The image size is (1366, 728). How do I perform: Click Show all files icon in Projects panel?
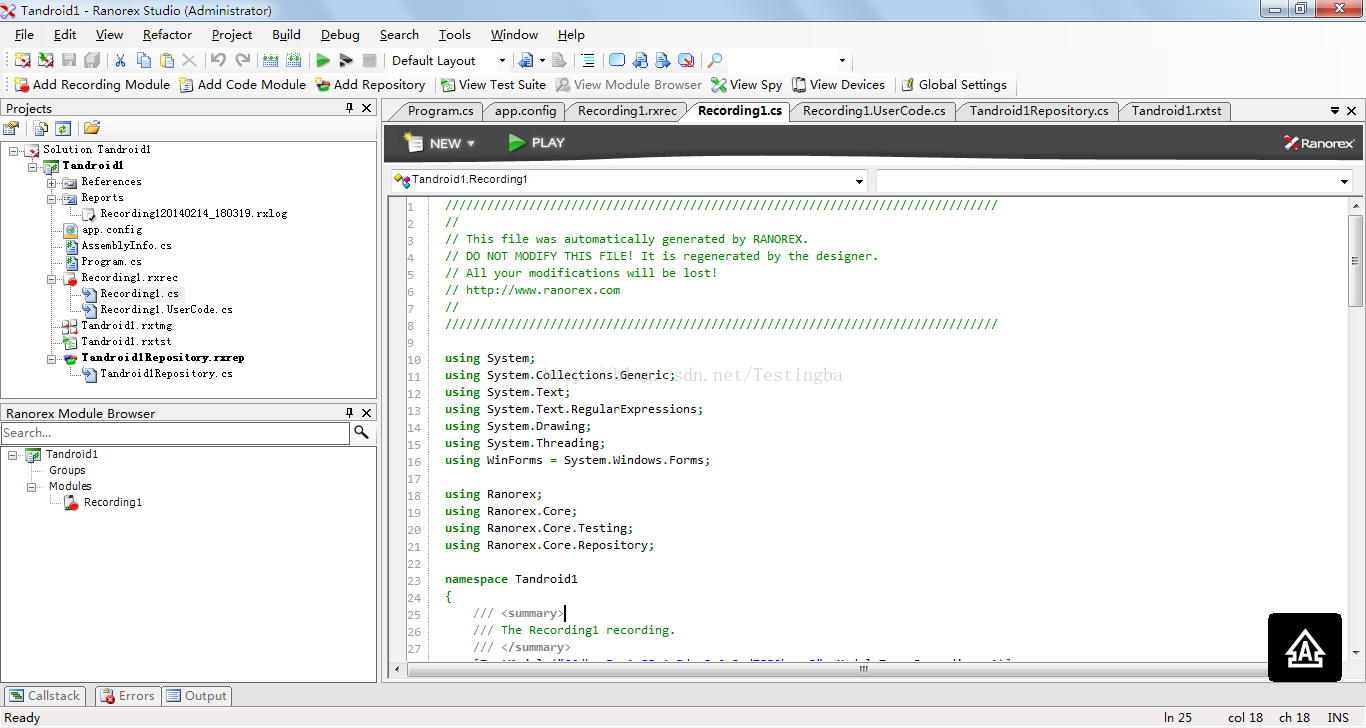41,128
